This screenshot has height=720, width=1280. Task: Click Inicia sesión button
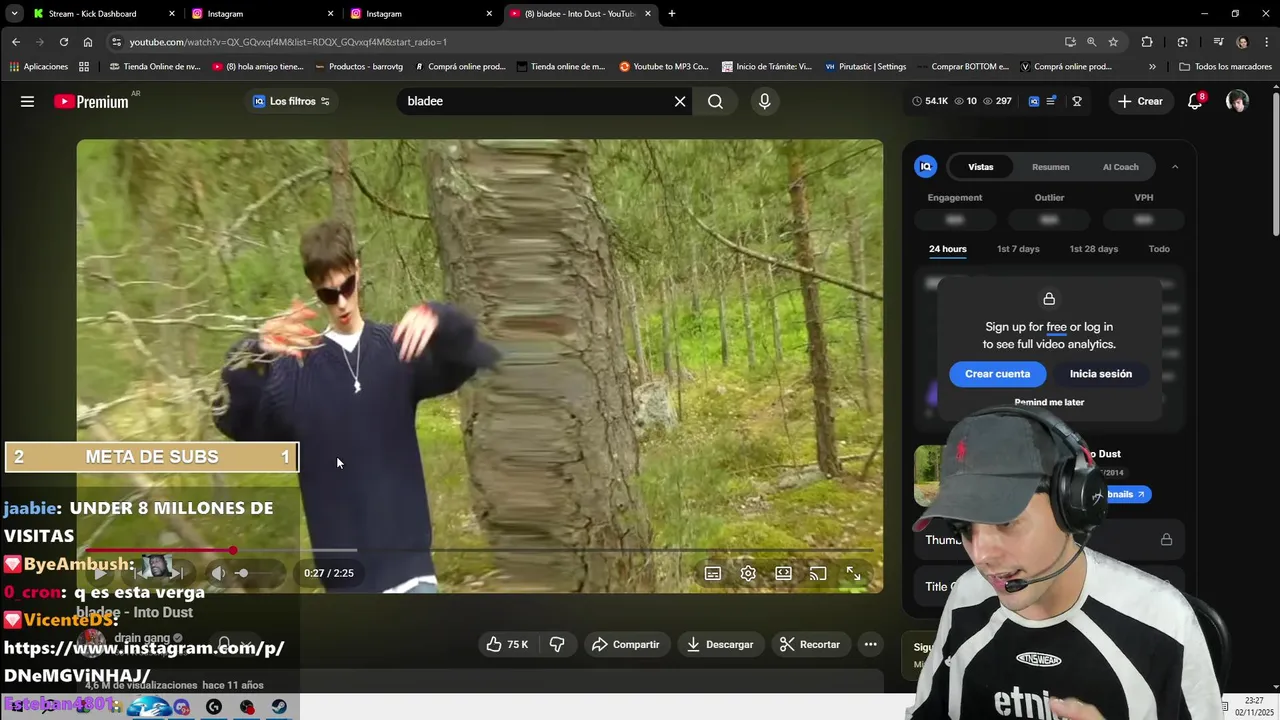pos(1101,374)
